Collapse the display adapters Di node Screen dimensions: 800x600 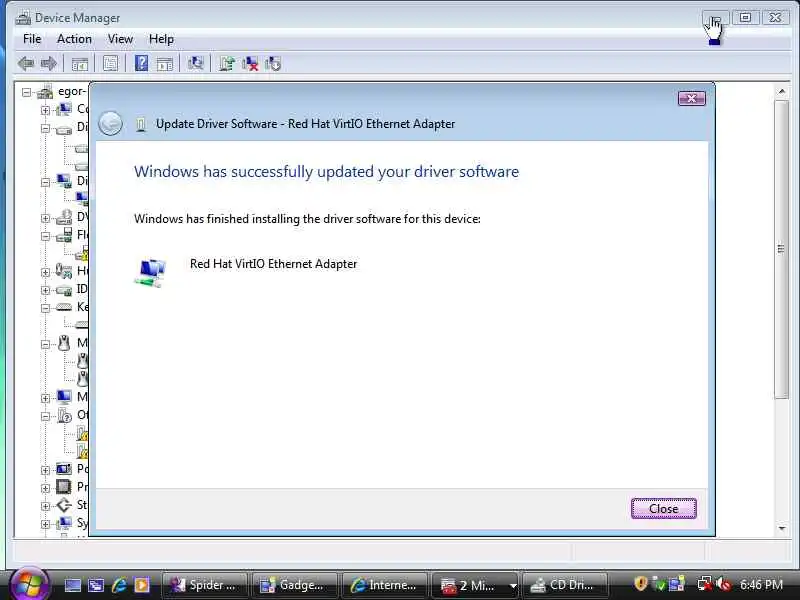(45, 182)
